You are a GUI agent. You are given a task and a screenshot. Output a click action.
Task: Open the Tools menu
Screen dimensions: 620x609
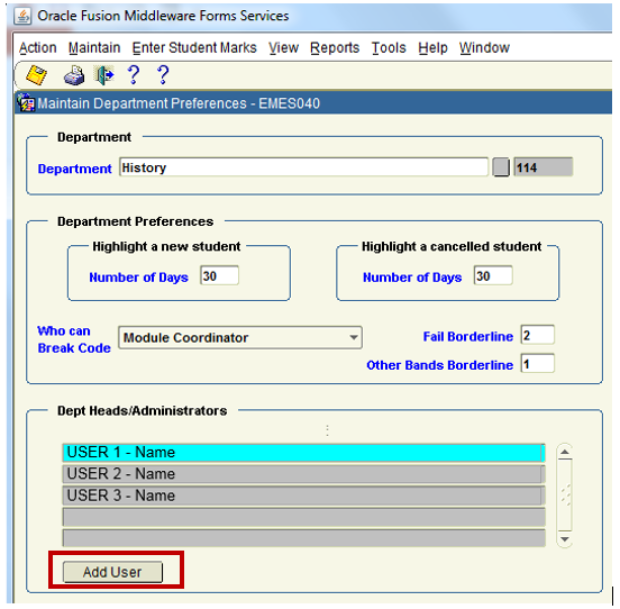click(x=388, y=48)
